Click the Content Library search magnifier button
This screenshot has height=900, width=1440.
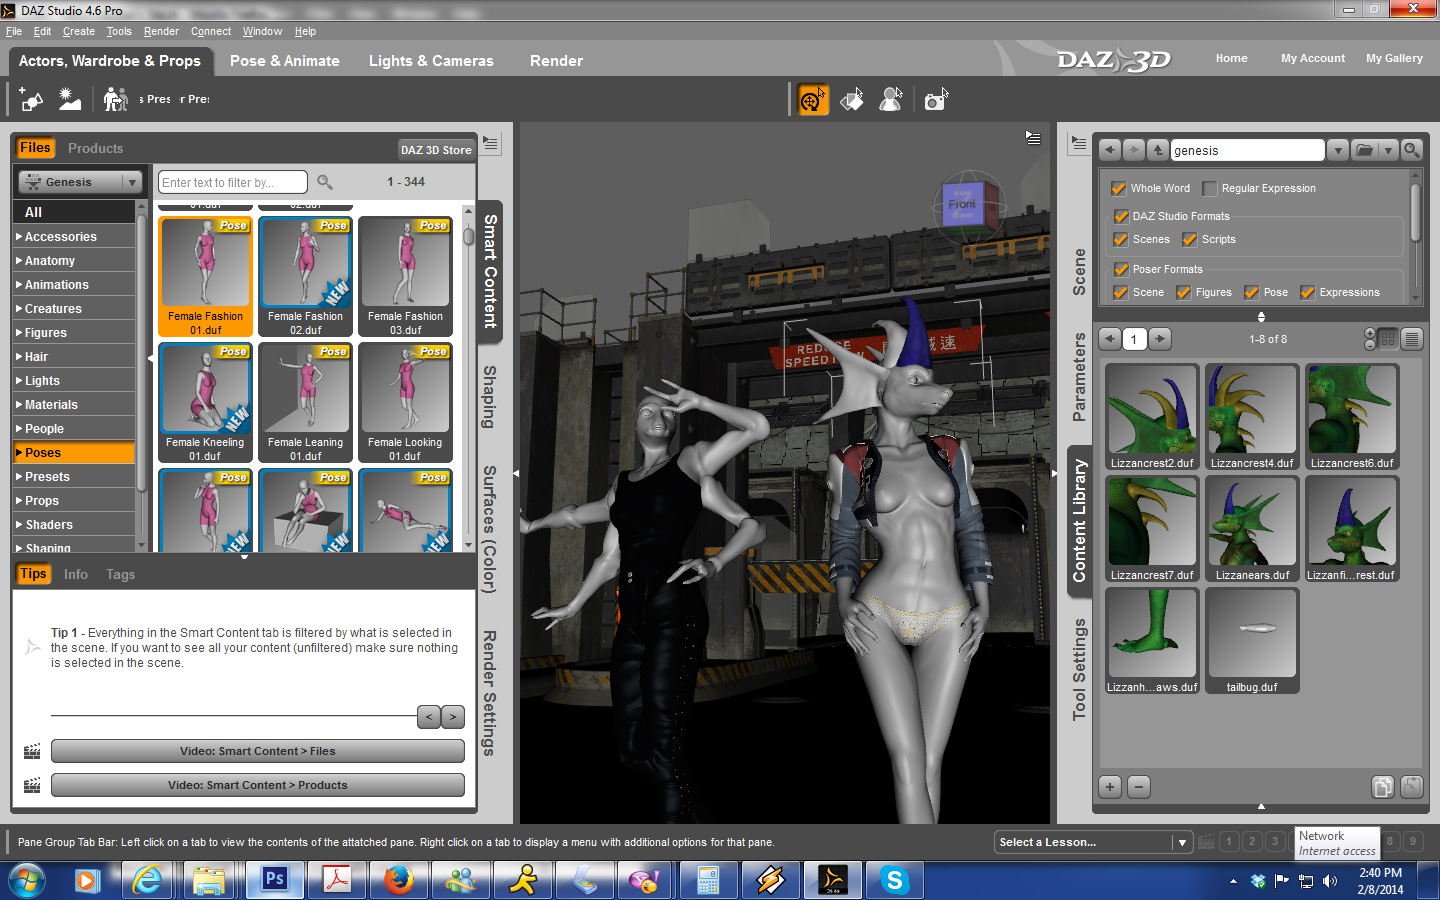coord(1411,150)
